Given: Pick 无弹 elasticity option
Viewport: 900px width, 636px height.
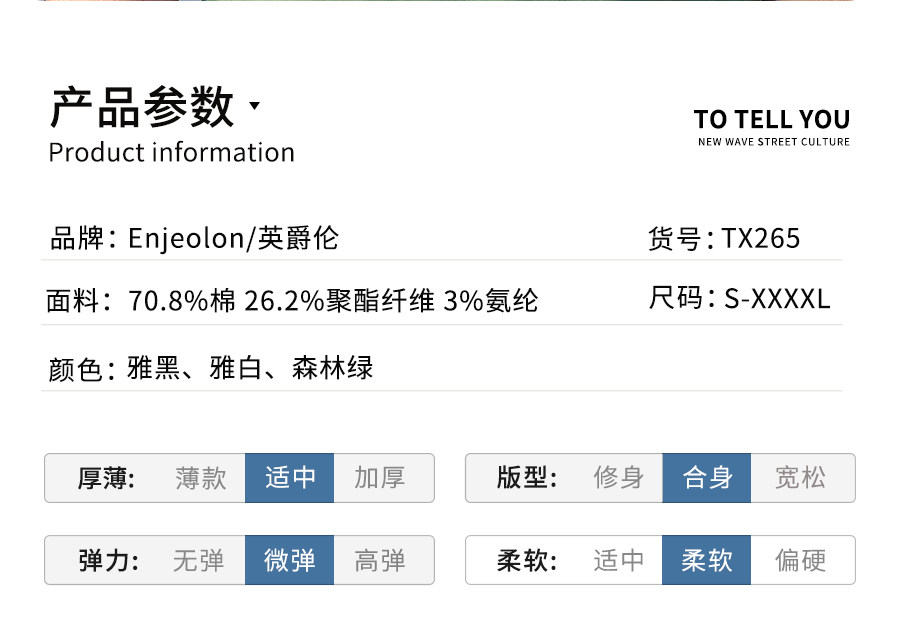Looking at the screenshot, I should pos(198,560).
